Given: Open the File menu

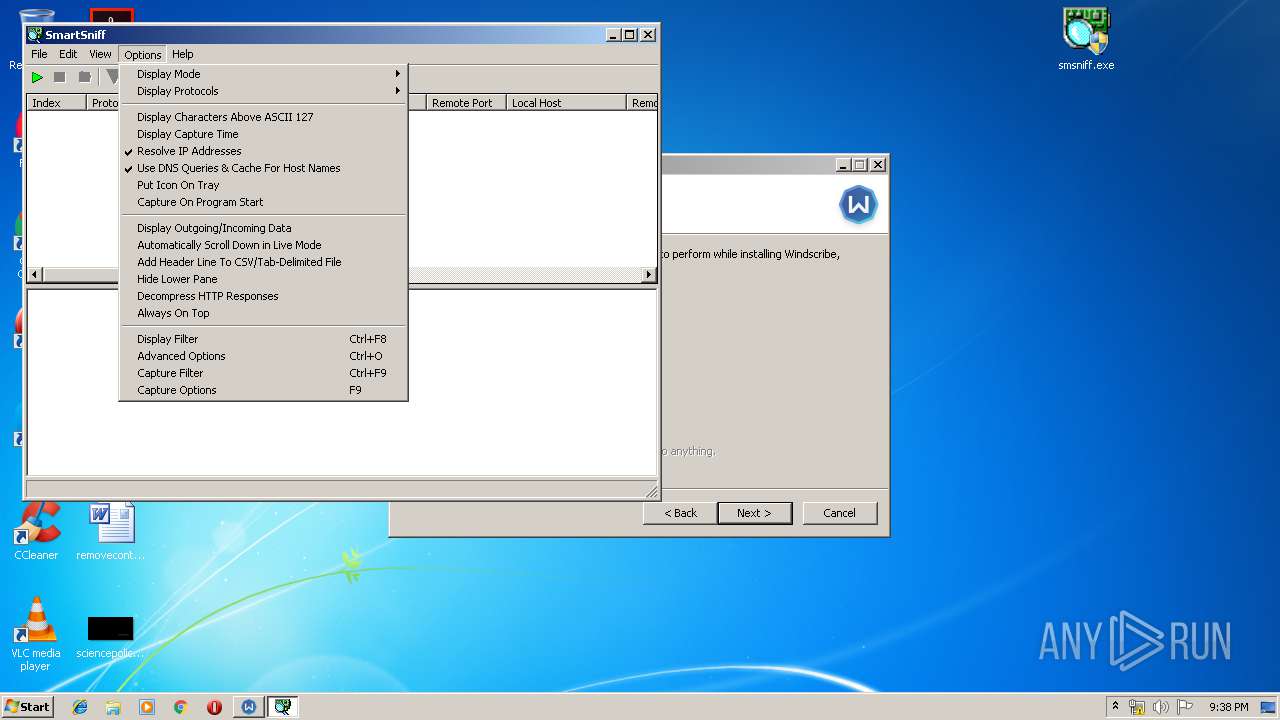Looking at the screenshot, I should coord(39,54).
